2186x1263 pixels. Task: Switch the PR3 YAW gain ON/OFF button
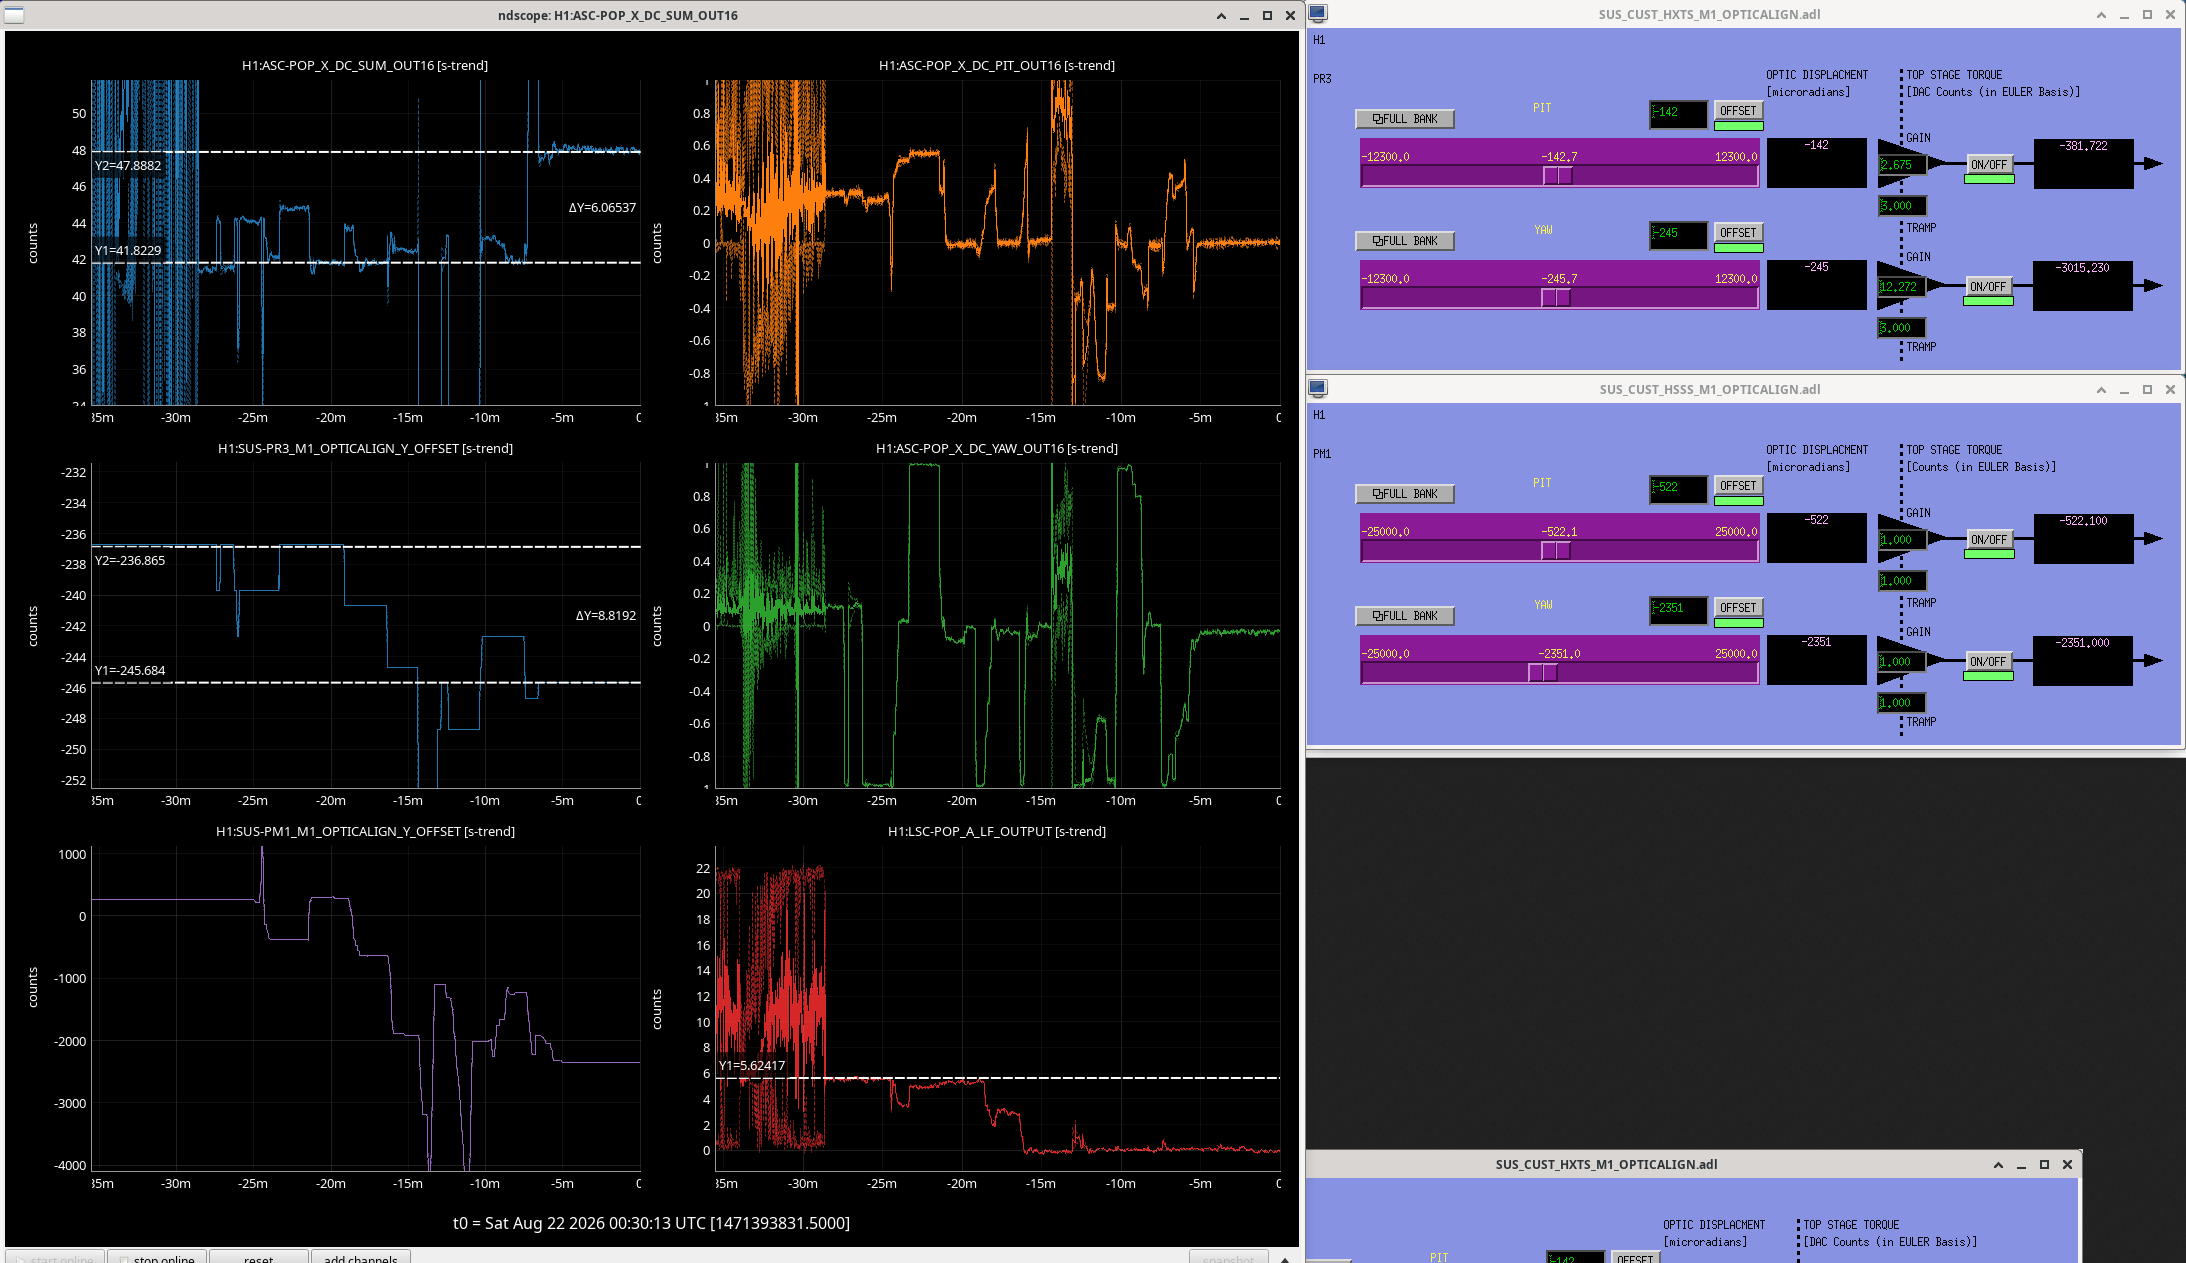[x=1988, y=287]
